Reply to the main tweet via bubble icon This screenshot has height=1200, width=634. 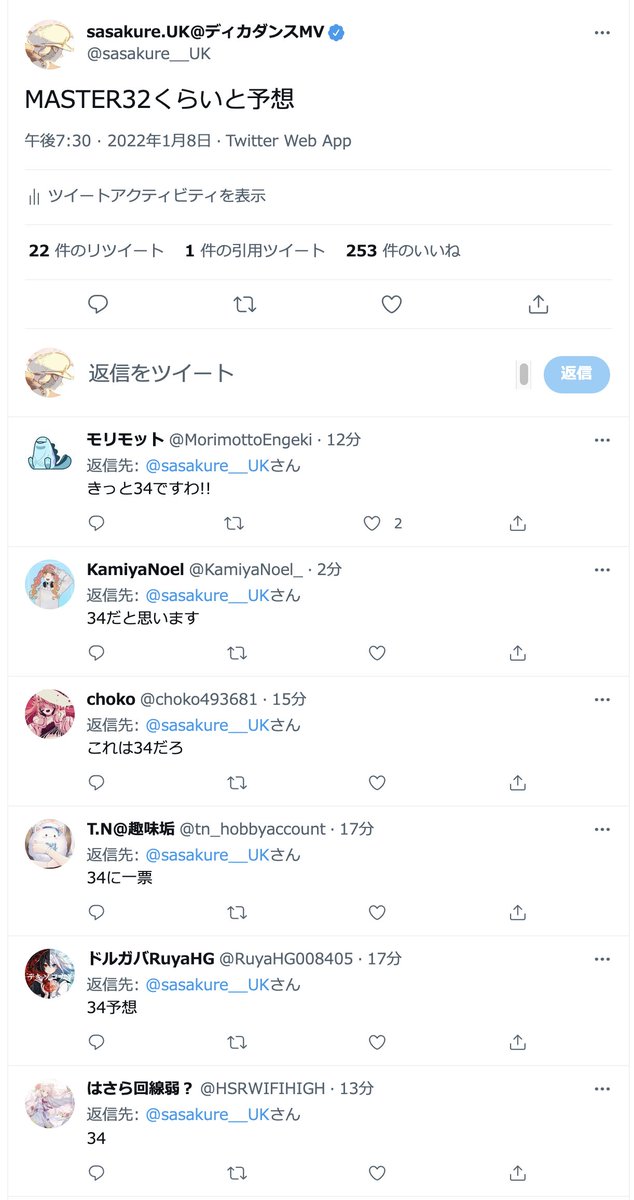tap(97, 304)
